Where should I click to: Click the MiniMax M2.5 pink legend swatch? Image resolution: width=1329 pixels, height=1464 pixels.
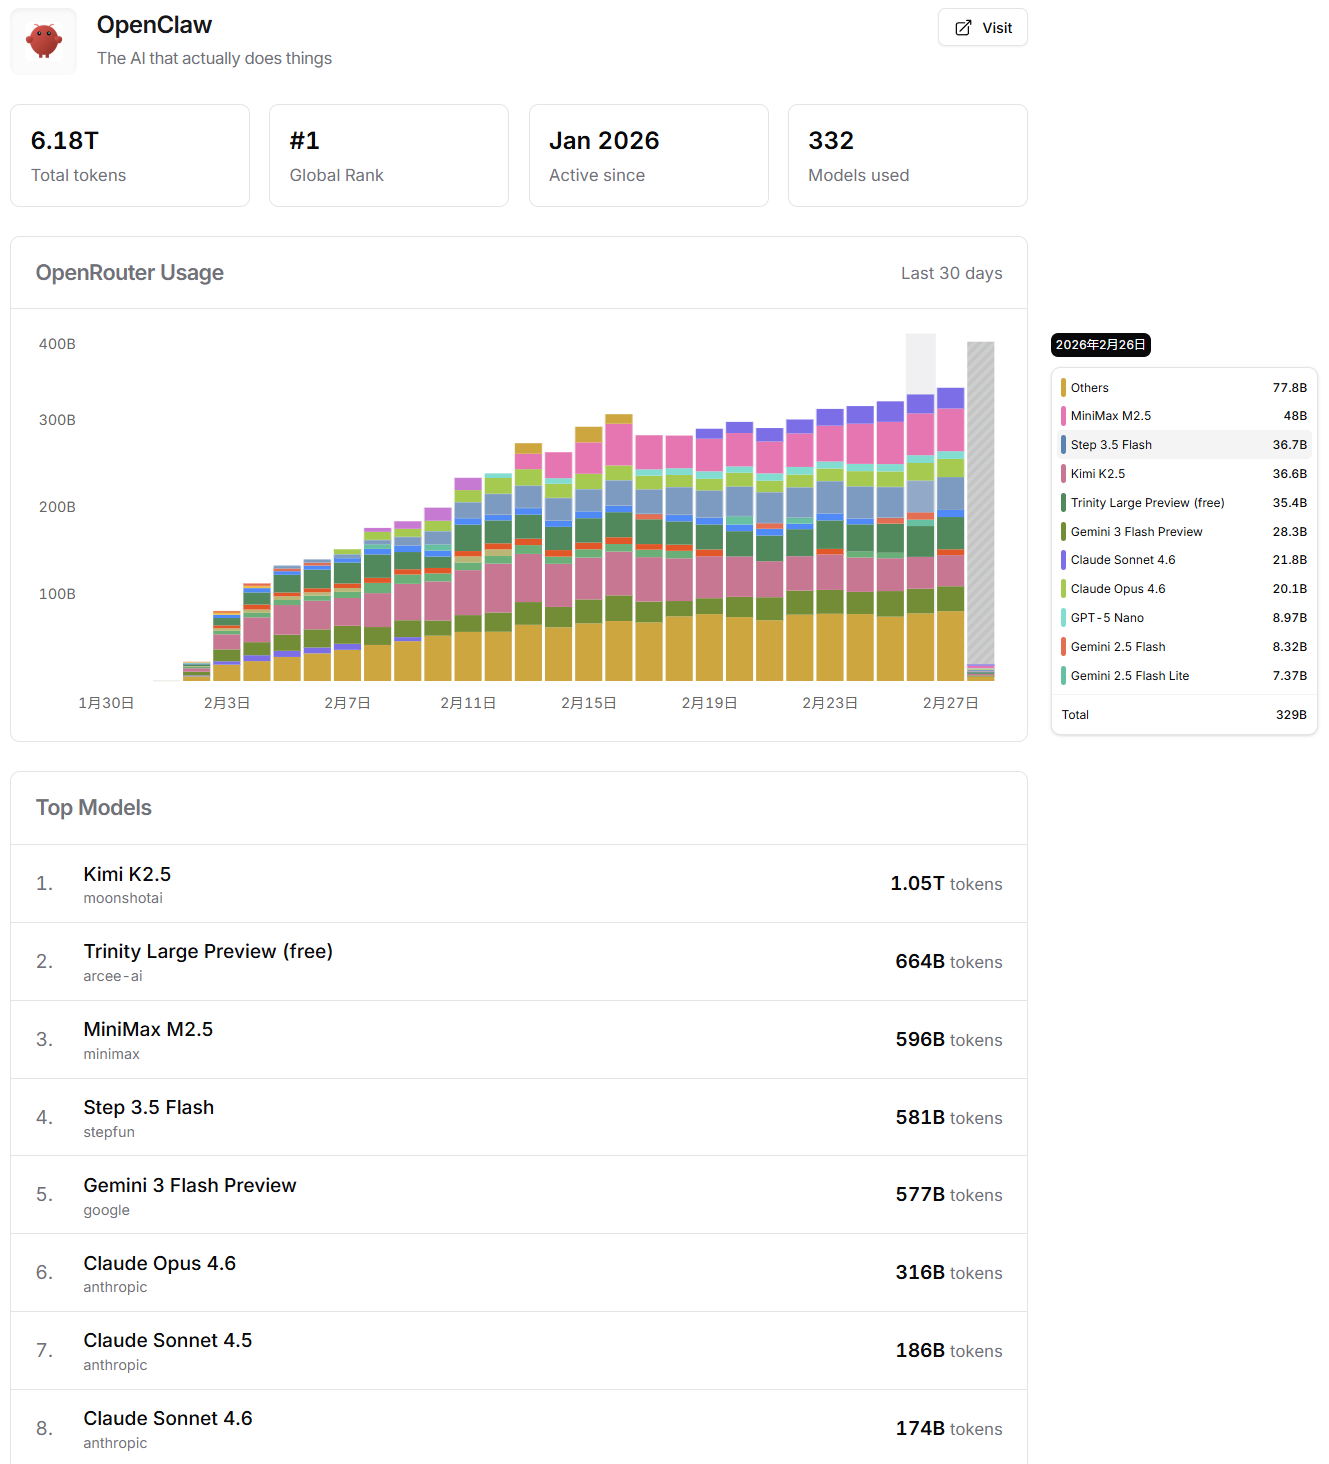pyautogui.click(x=1063, y=416)
